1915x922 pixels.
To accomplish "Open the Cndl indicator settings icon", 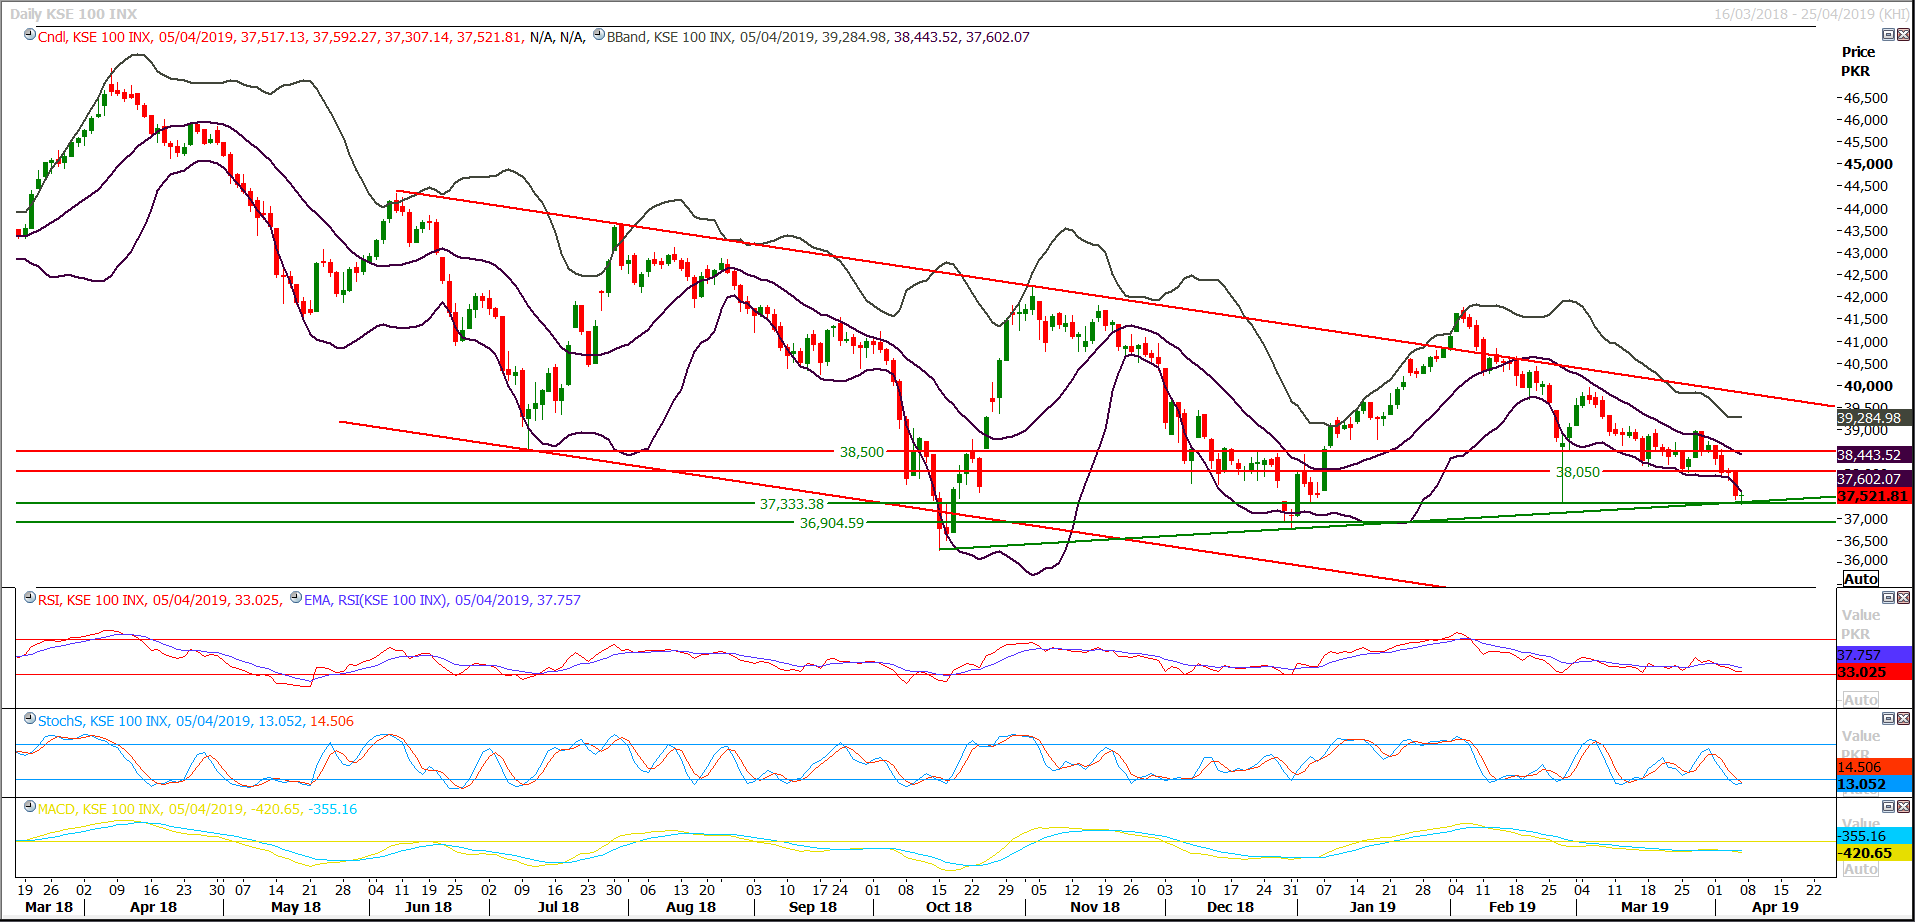I will pos(30,36).
